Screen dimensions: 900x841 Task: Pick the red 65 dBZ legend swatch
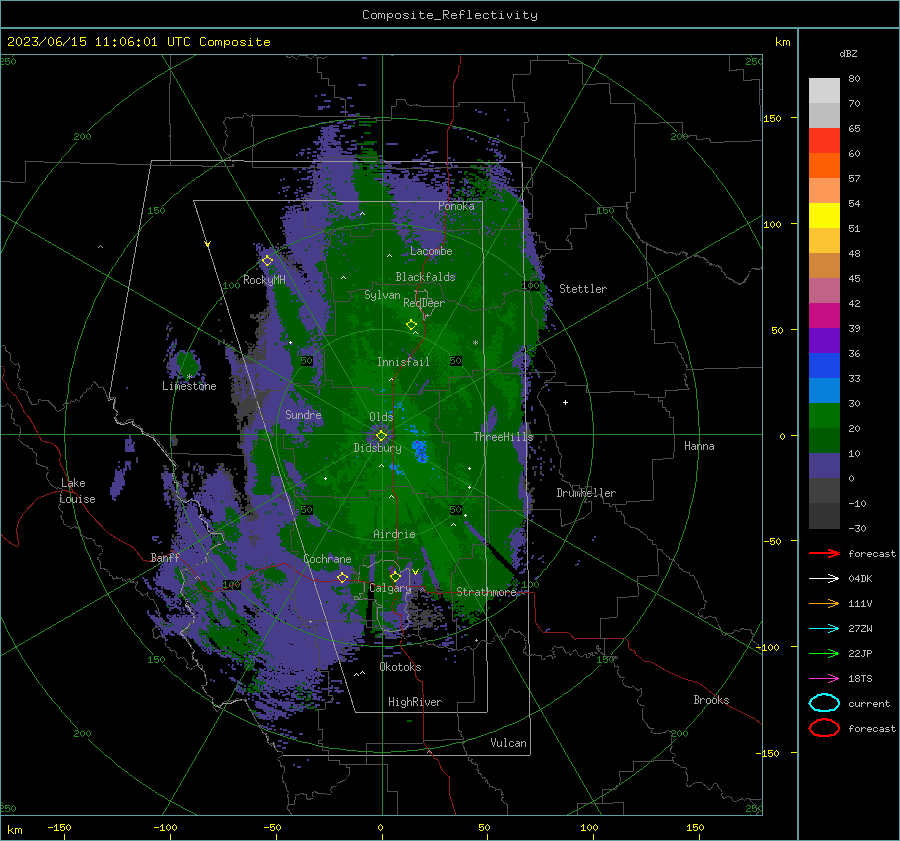tap(824, 141)
